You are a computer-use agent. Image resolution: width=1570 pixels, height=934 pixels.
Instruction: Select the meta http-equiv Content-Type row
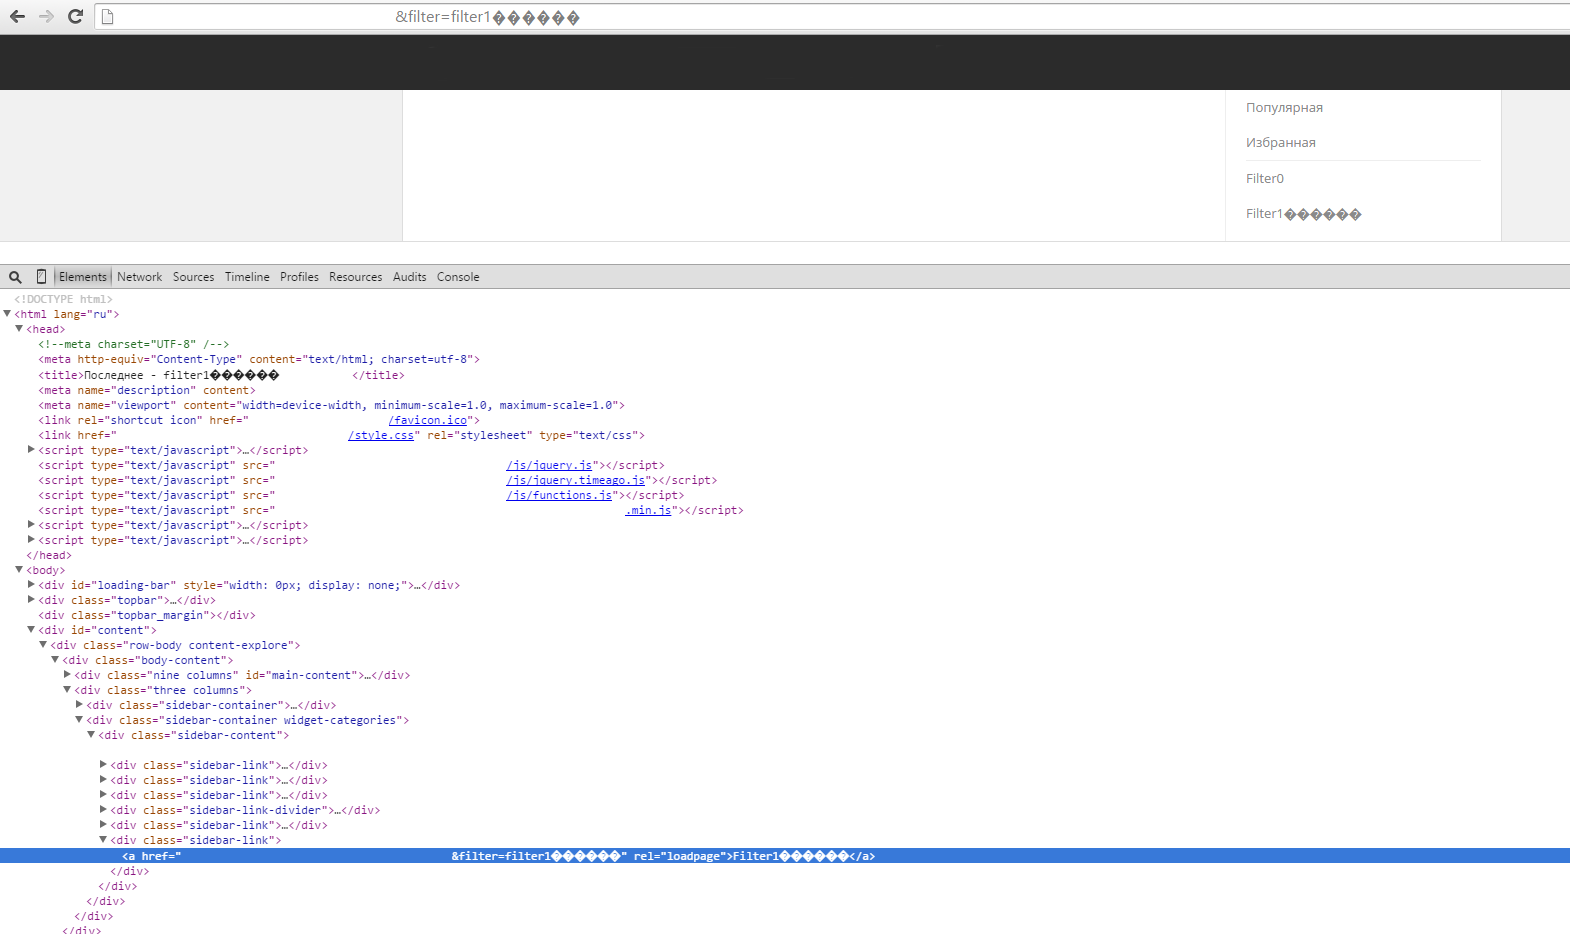[x=259, y=359]
